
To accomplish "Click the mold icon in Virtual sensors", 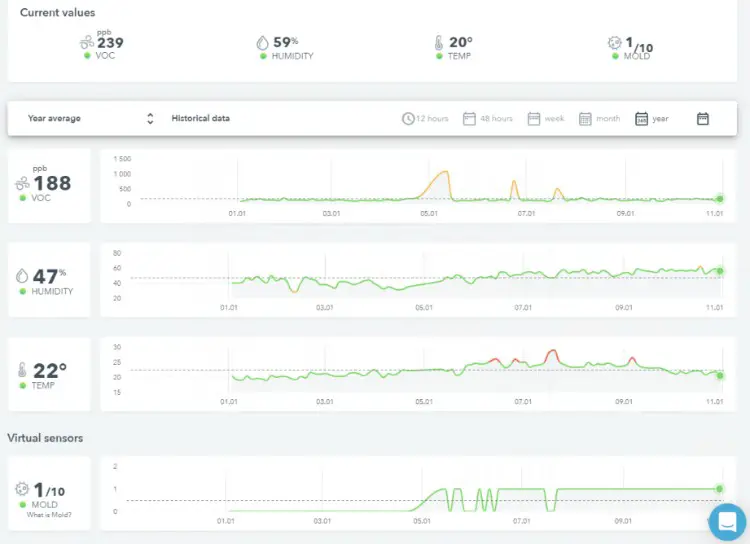I will tap(22, 488).
